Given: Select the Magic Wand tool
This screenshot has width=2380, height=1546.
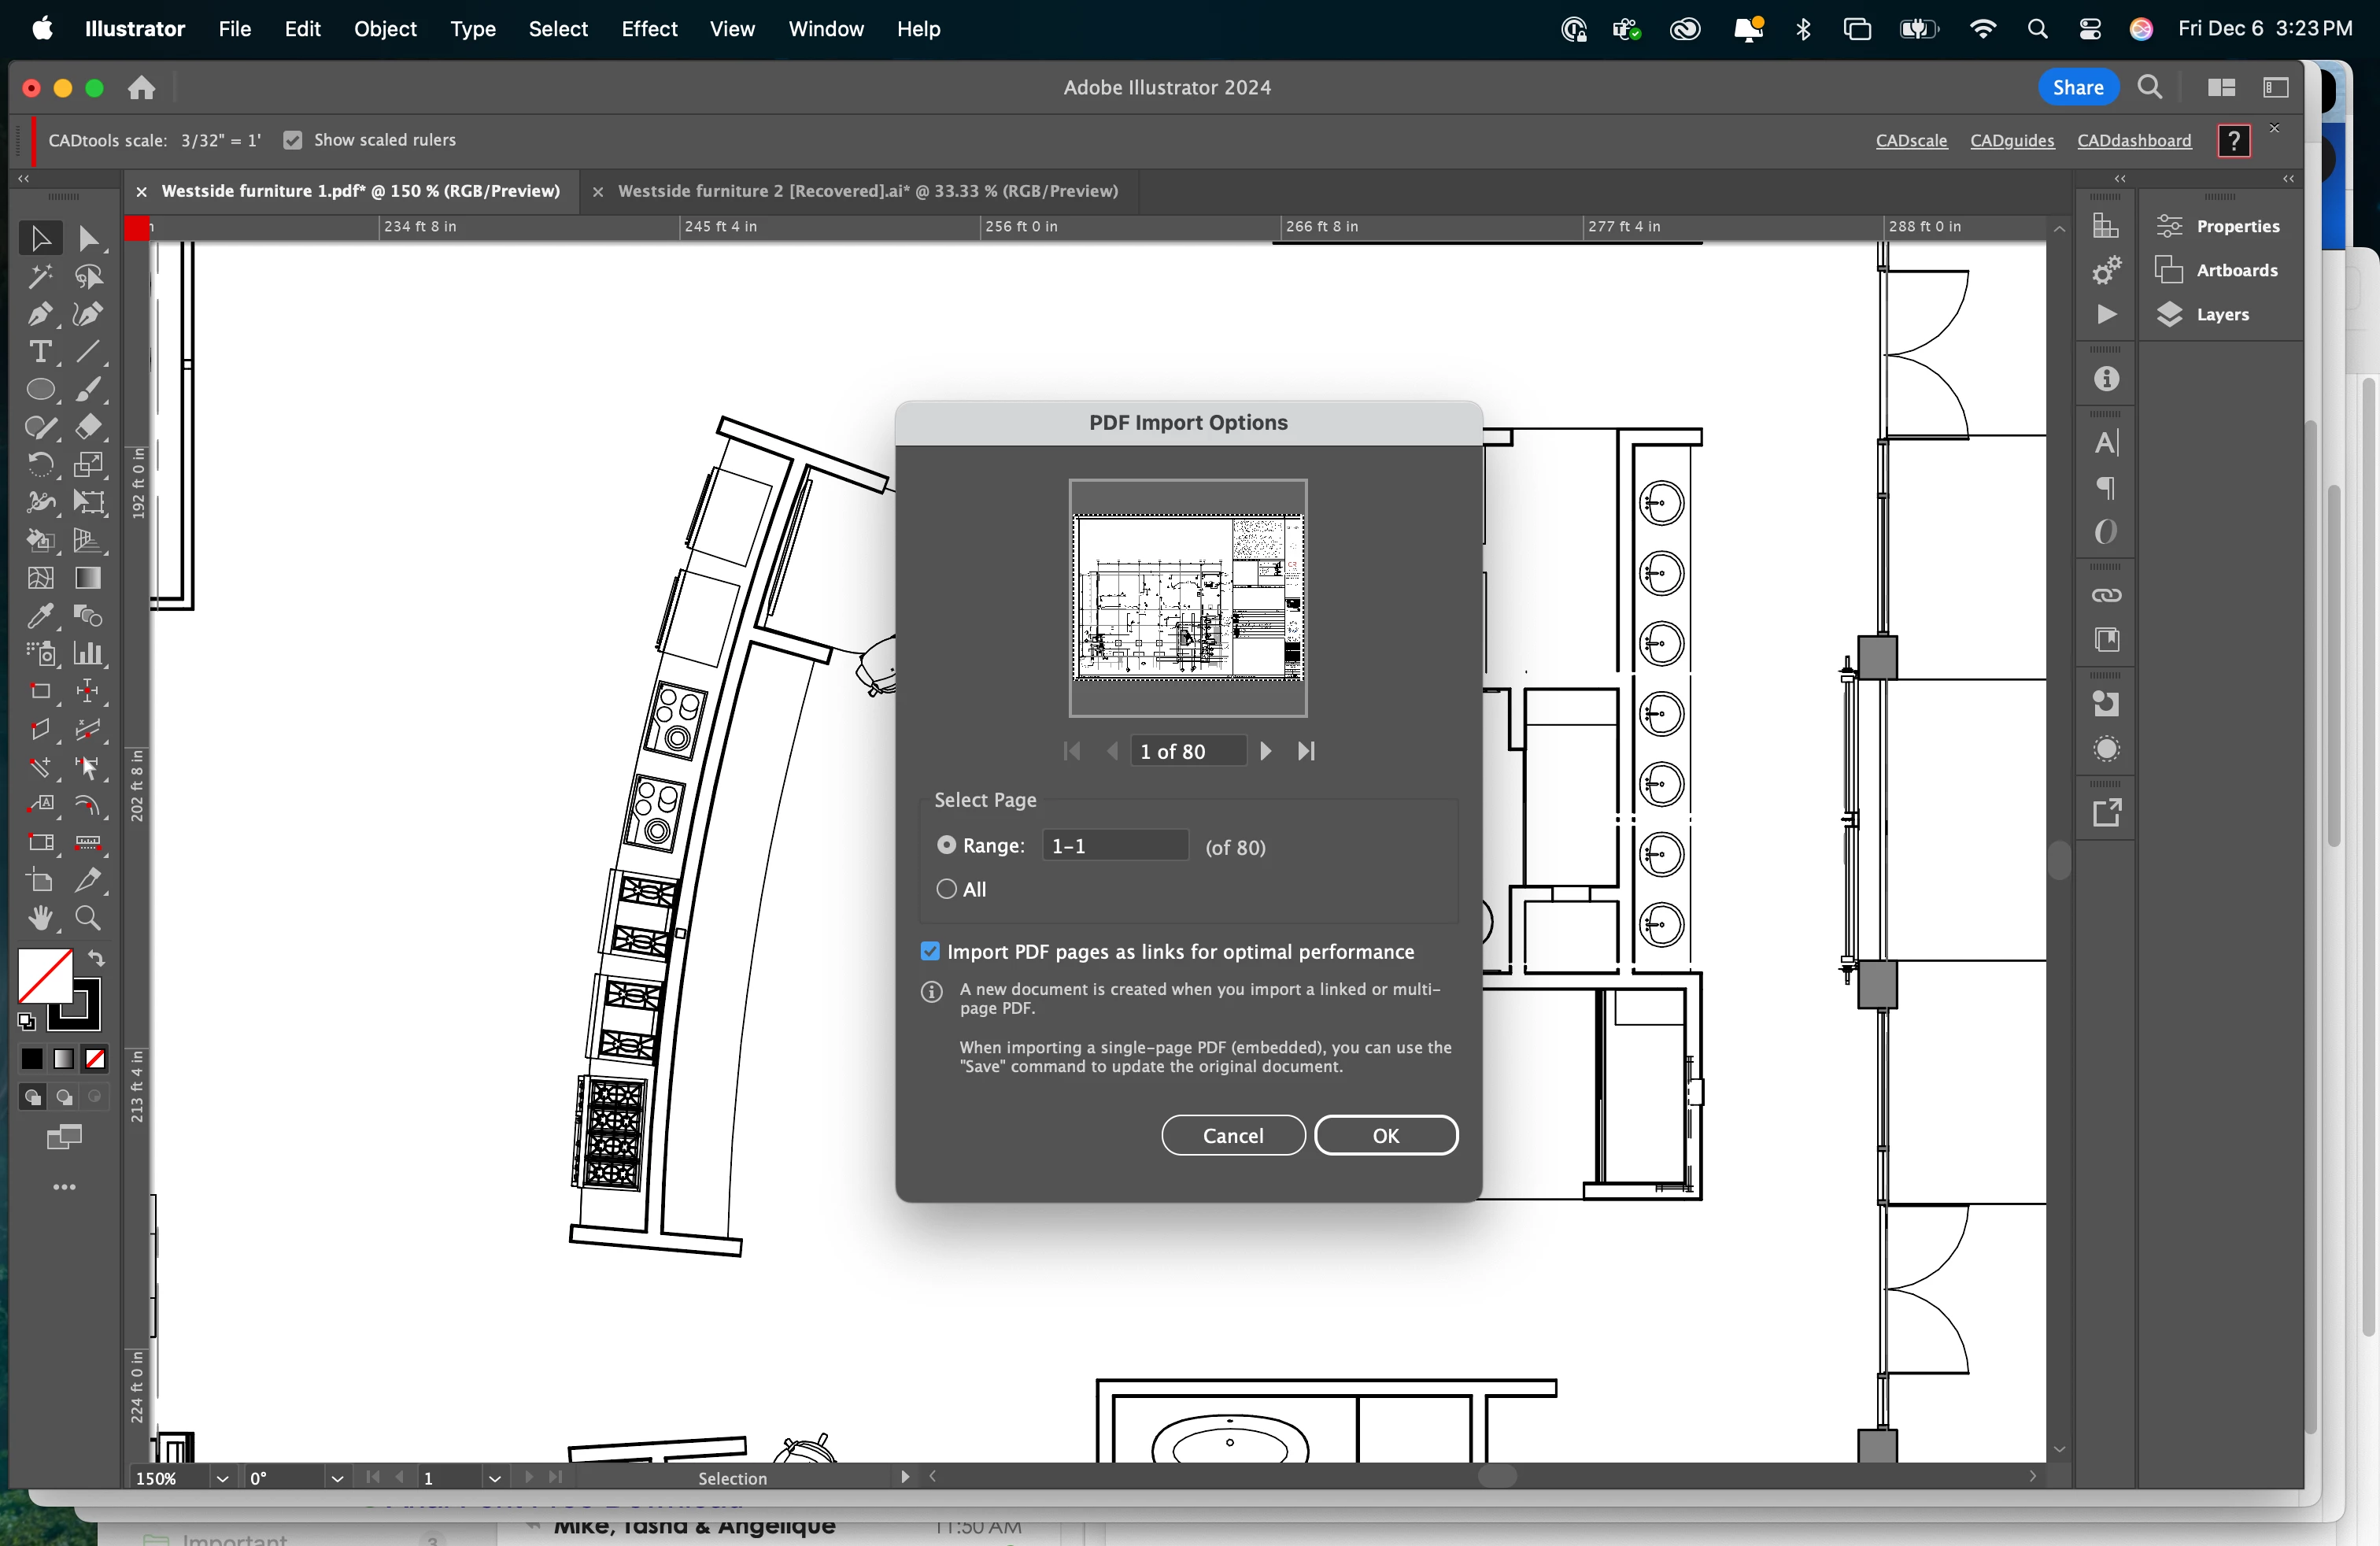Looking at the screenshot, I should tap(40, 276).
